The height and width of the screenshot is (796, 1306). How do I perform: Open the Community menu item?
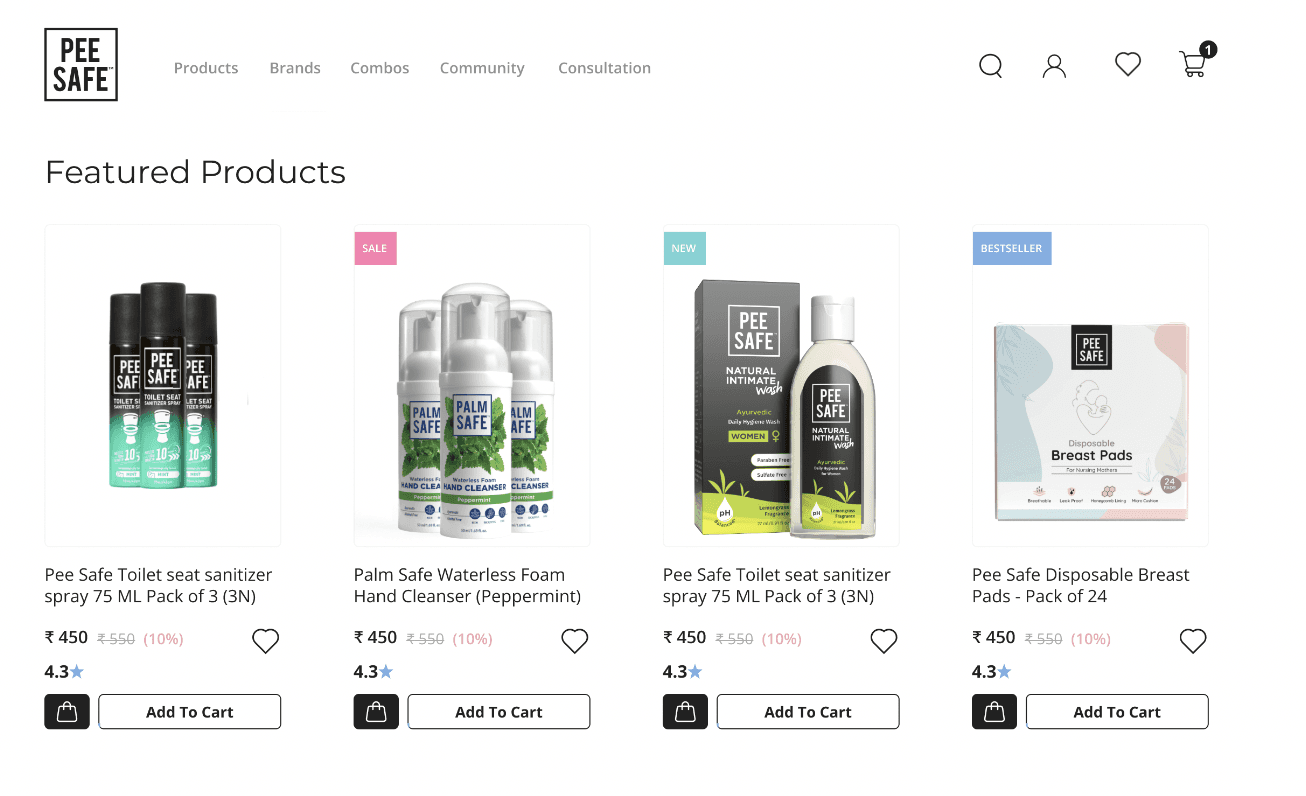(482, 68)
